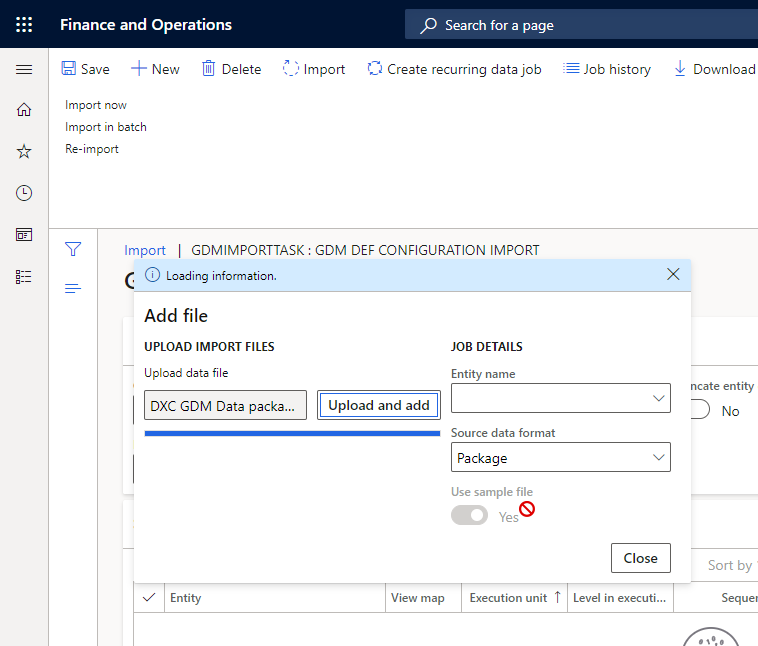Click the Import breadcrumb link

coord(145,250)
